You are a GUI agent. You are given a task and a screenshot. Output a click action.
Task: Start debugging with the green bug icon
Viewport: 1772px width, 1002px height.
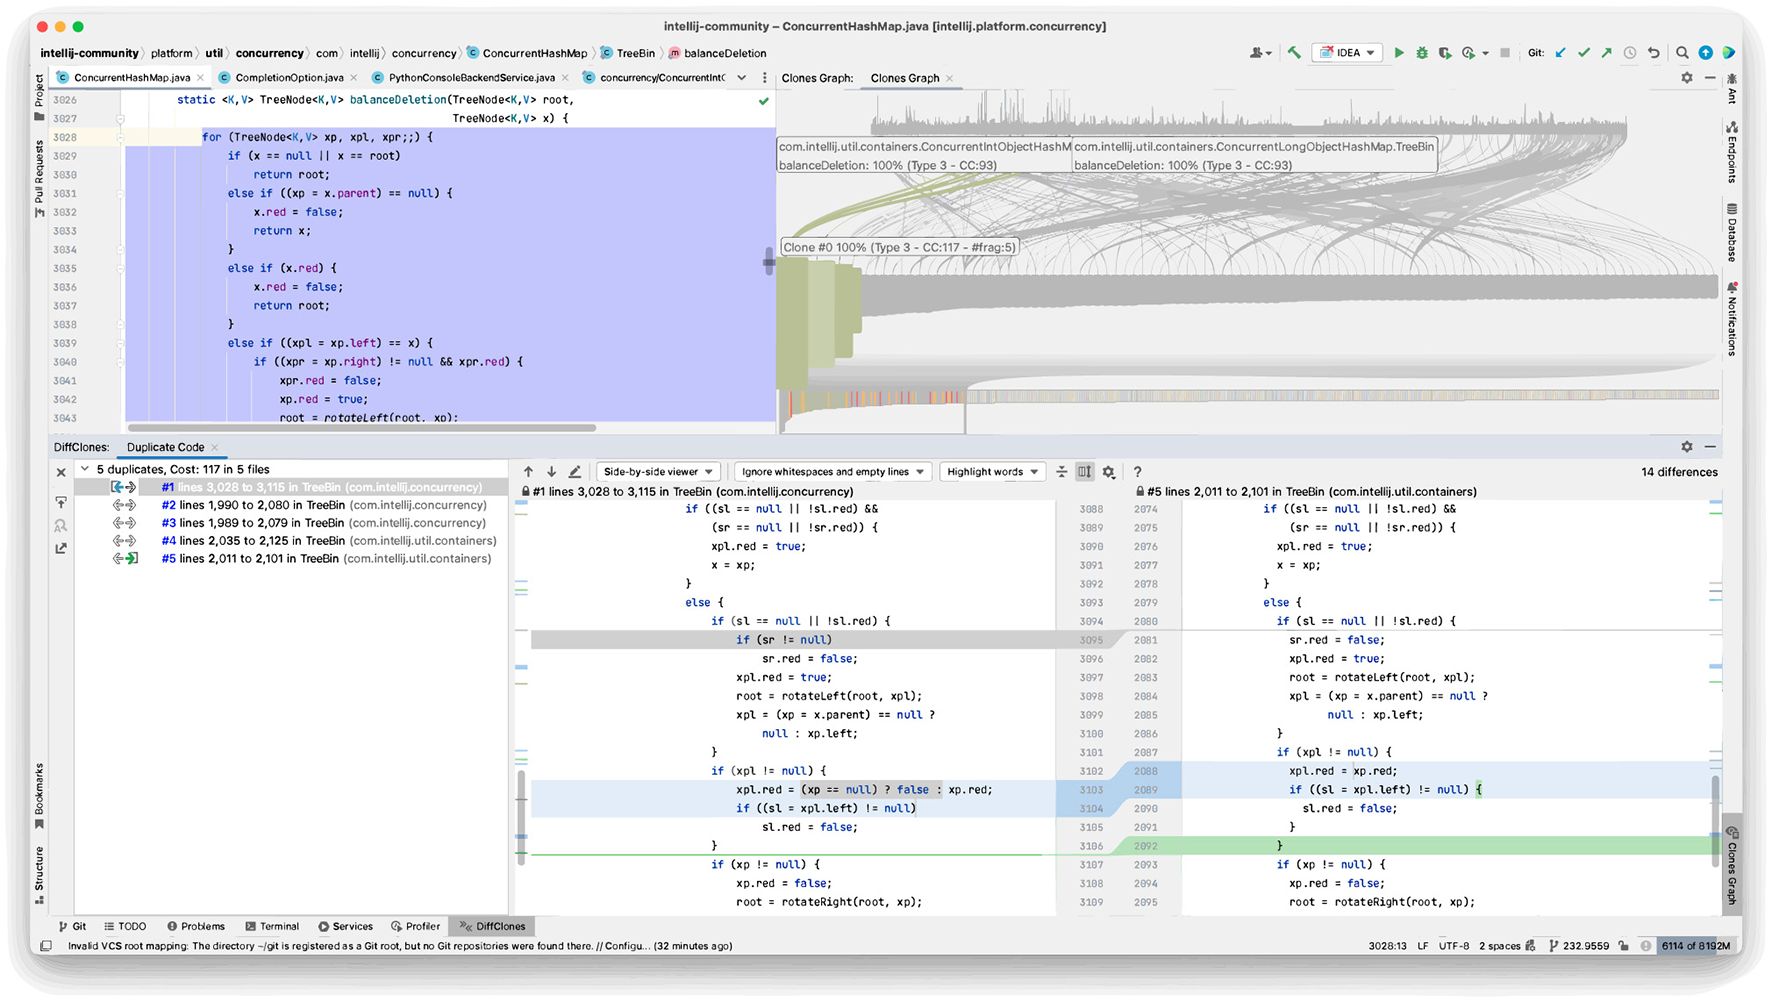(1421, 53)
